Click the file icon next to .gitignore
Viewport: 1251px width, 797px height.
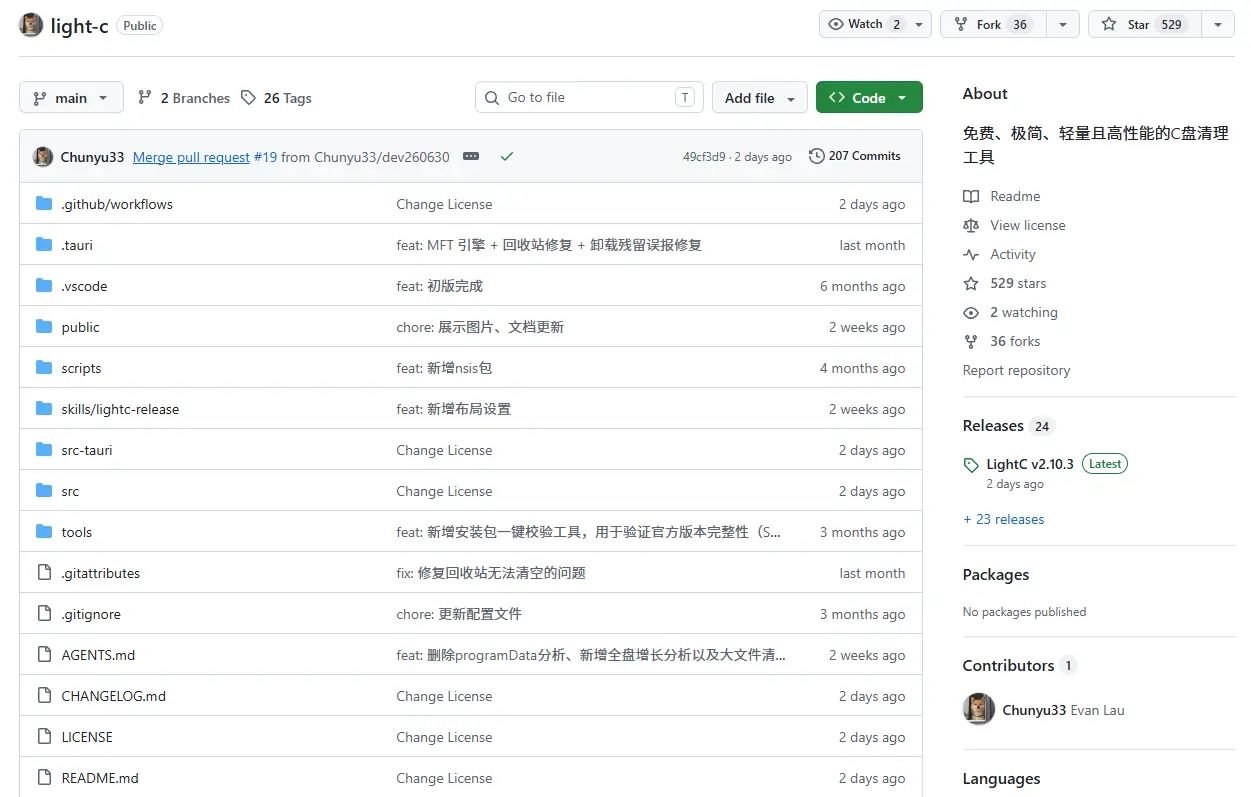pos(43,614)
